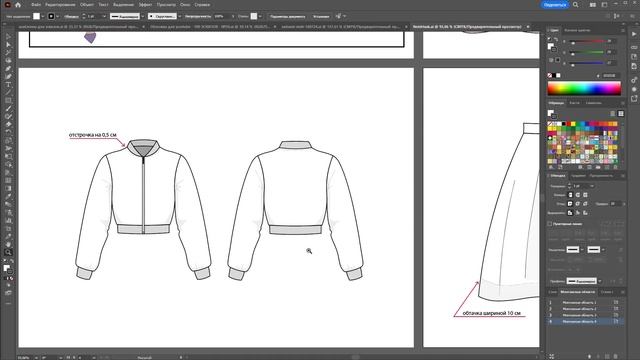The image size is (640, 360).
Task: Pick a color from the spectrum bar
Action: [x=584, y=88]
